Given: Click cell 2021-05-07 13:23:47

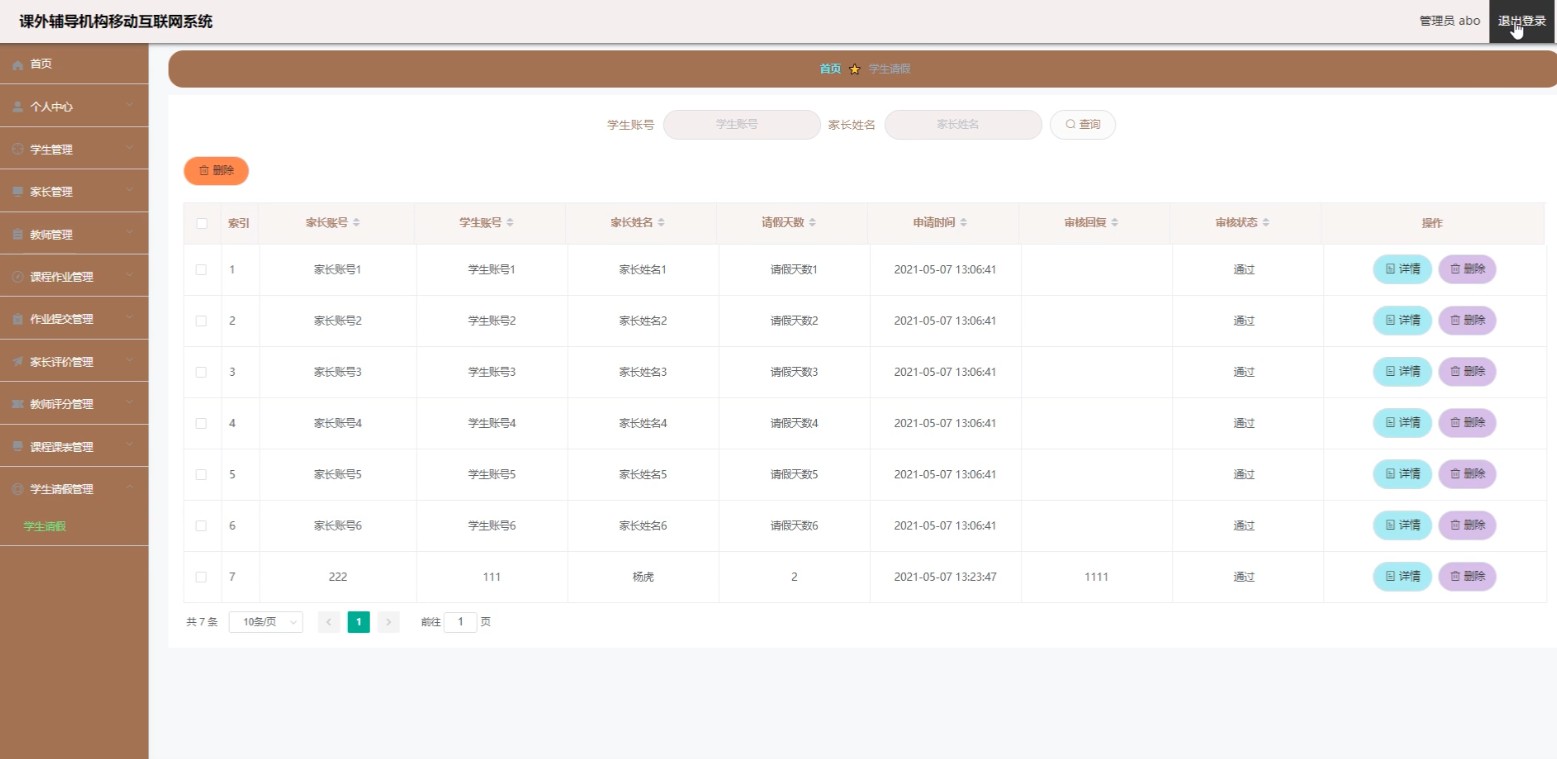Looking at the screenshot, I should (945, 577).
